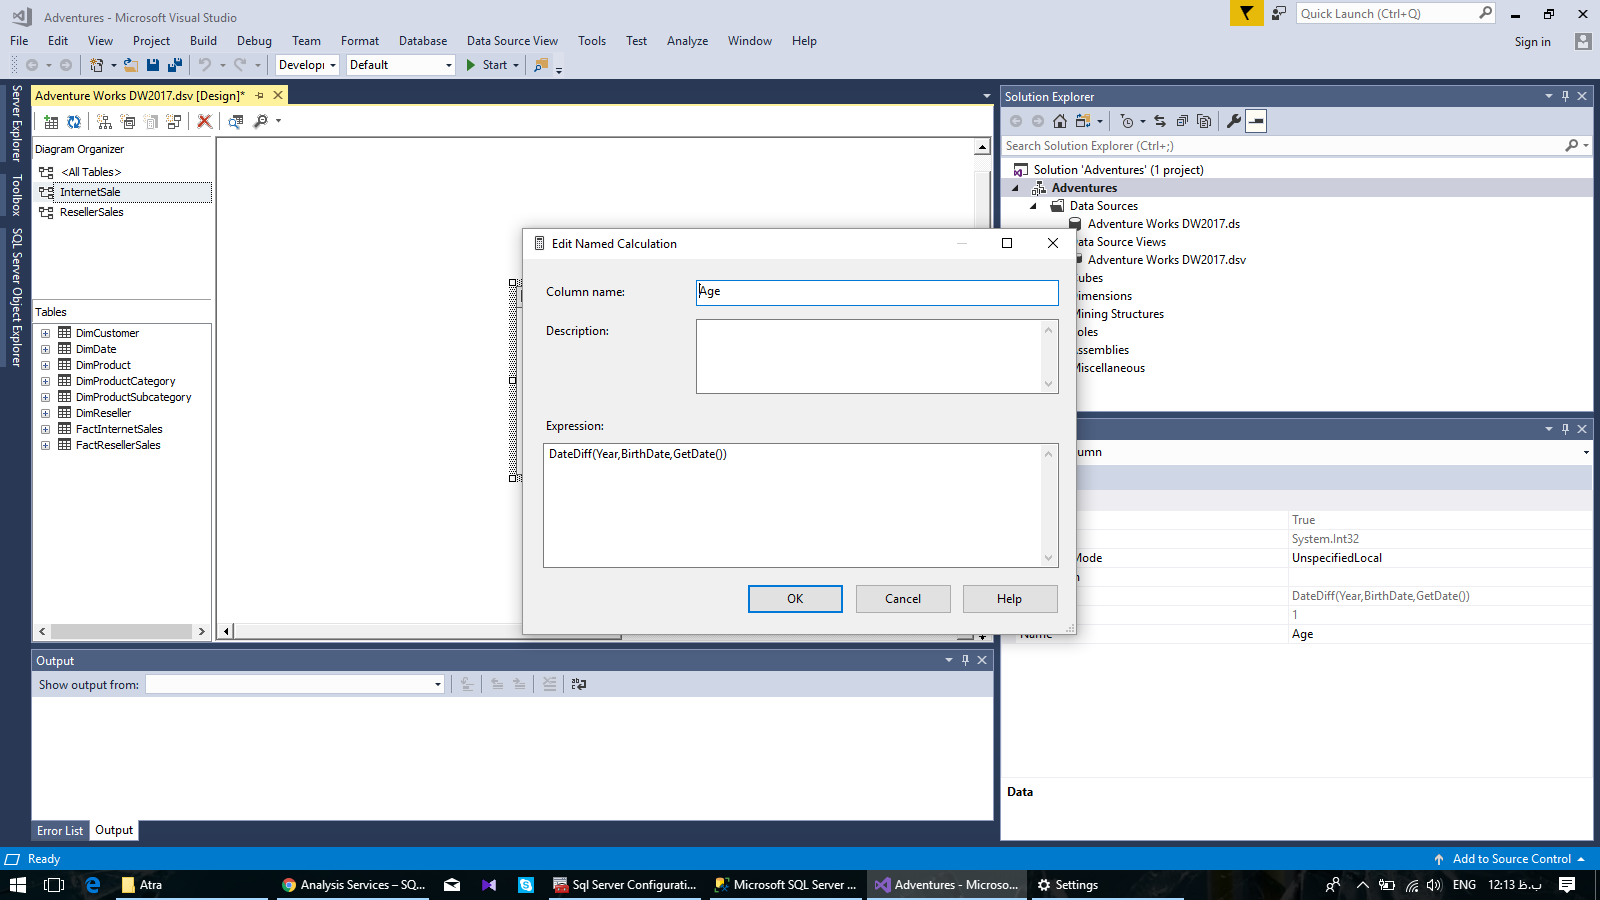Image resolution: width=1600 pixels, height=900 pixels.
Task: Click the Save All icon
Action: tap(175, 65)
